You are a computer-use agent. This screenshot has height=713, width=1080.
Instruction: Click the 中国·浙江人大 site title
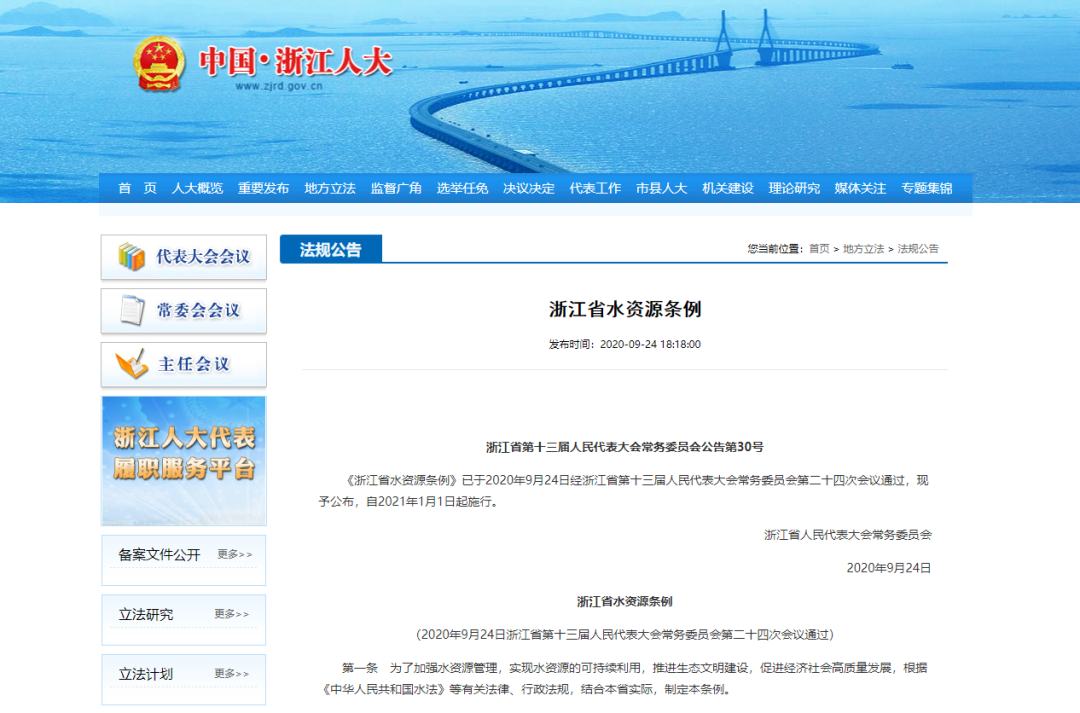[295, 62]
